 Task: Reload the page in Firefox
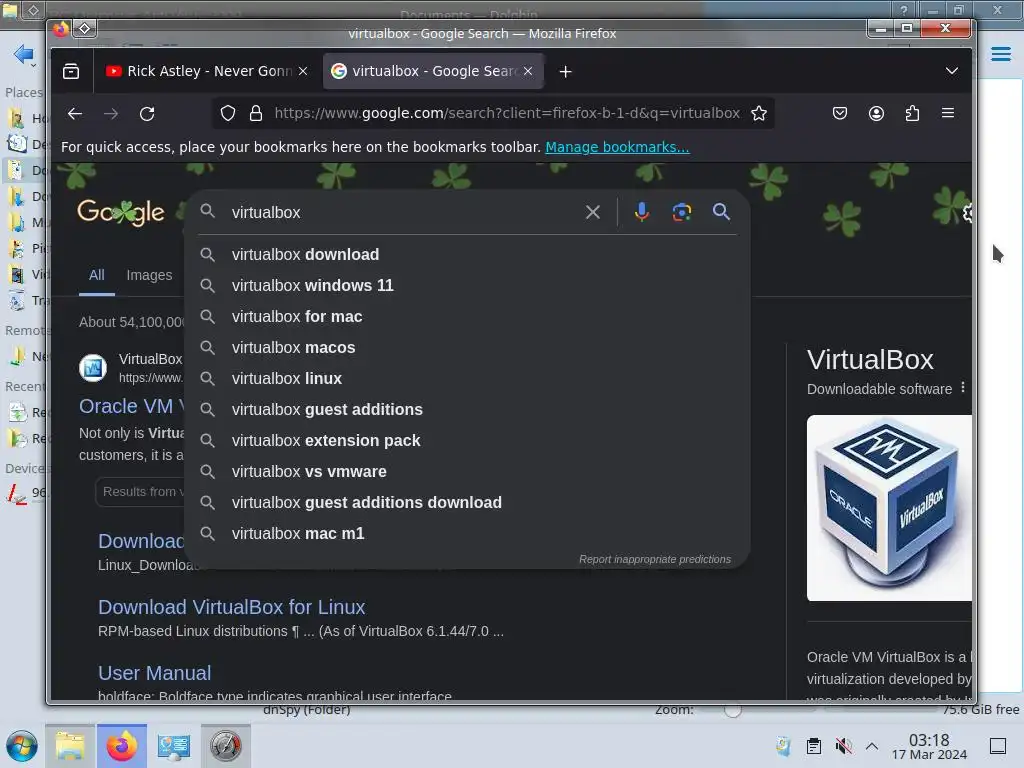pos(147,114)
